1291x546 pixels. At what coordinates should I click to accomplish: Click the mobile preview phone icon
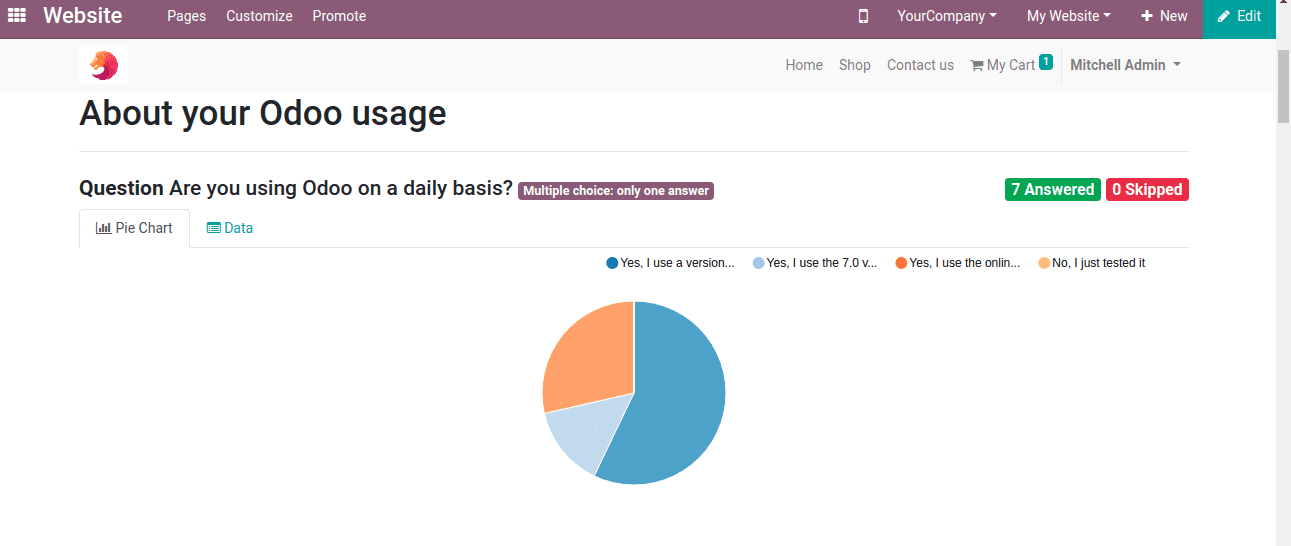[x=863, y=16]
